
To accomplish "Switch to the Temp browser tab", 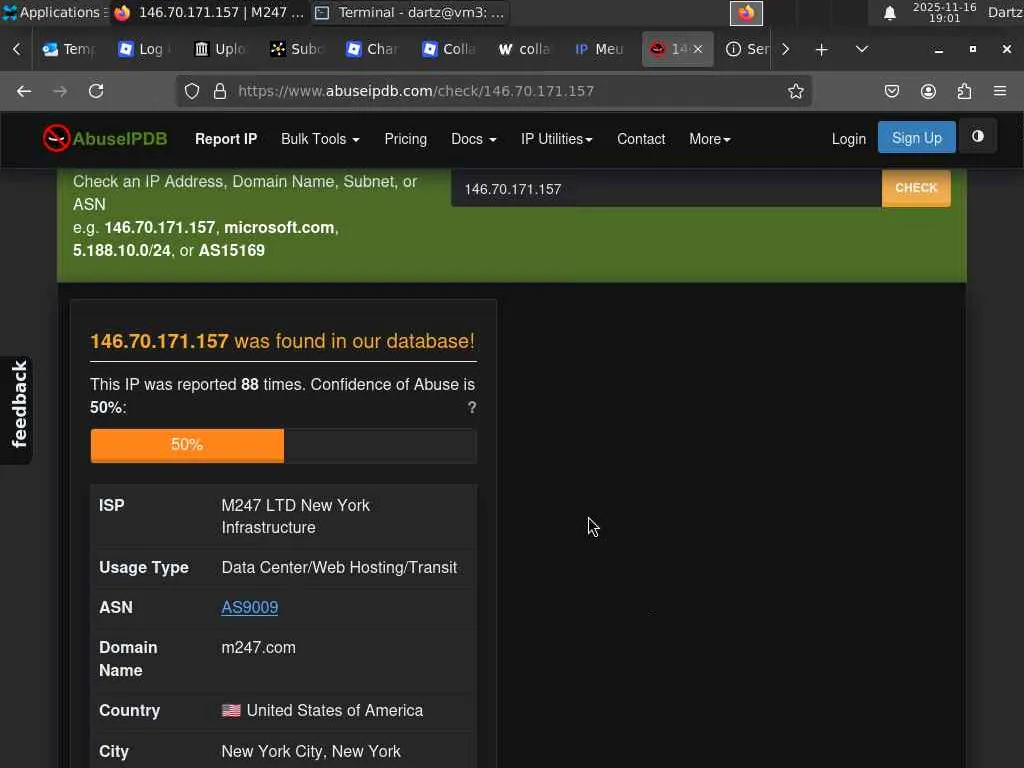I will pyautogui.click(x=70, y=50).
